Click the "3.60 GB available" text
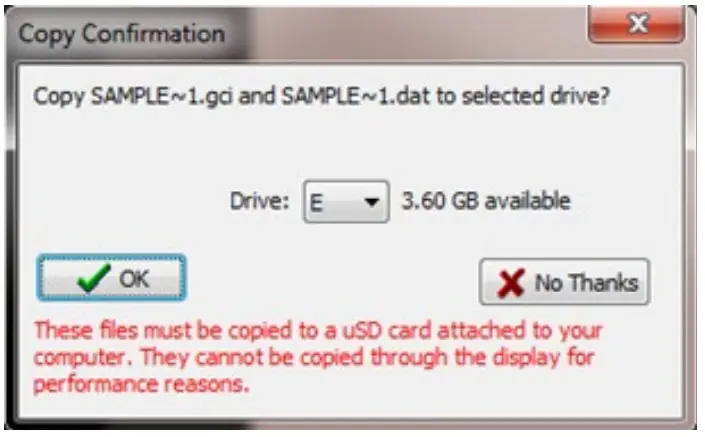Screen dimensions: 705x437 [x=486, y=201]
